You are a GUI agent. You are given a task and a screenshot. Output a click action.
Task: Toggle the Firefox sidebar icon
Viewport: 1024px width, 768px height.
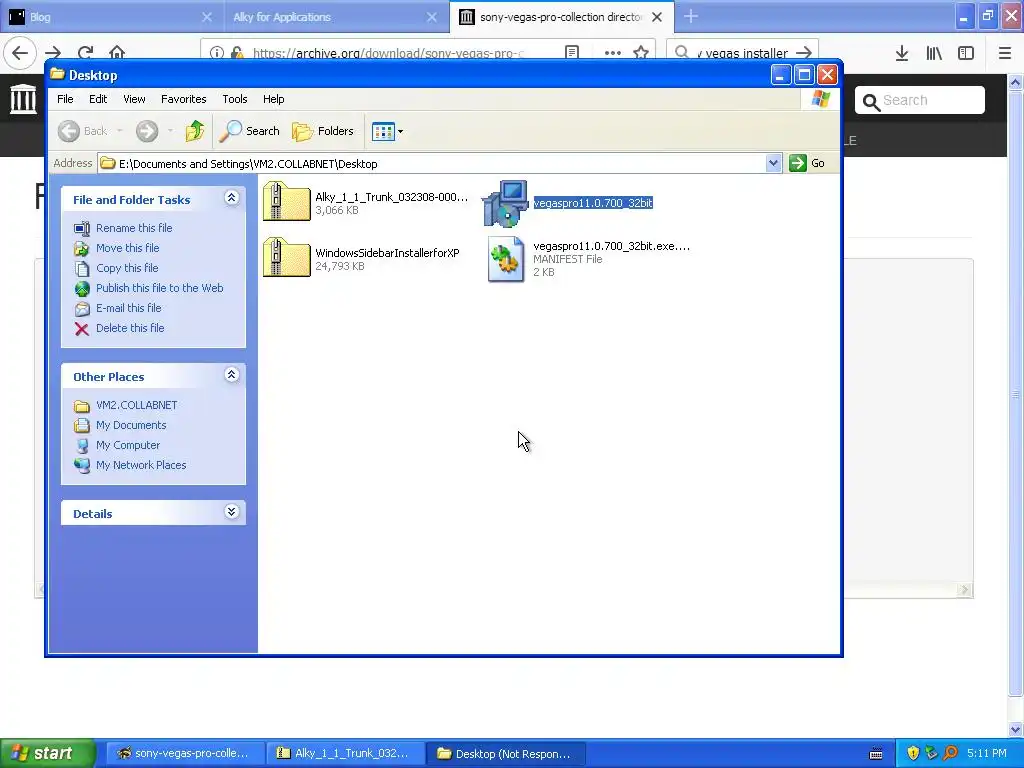tap(966, 53)
